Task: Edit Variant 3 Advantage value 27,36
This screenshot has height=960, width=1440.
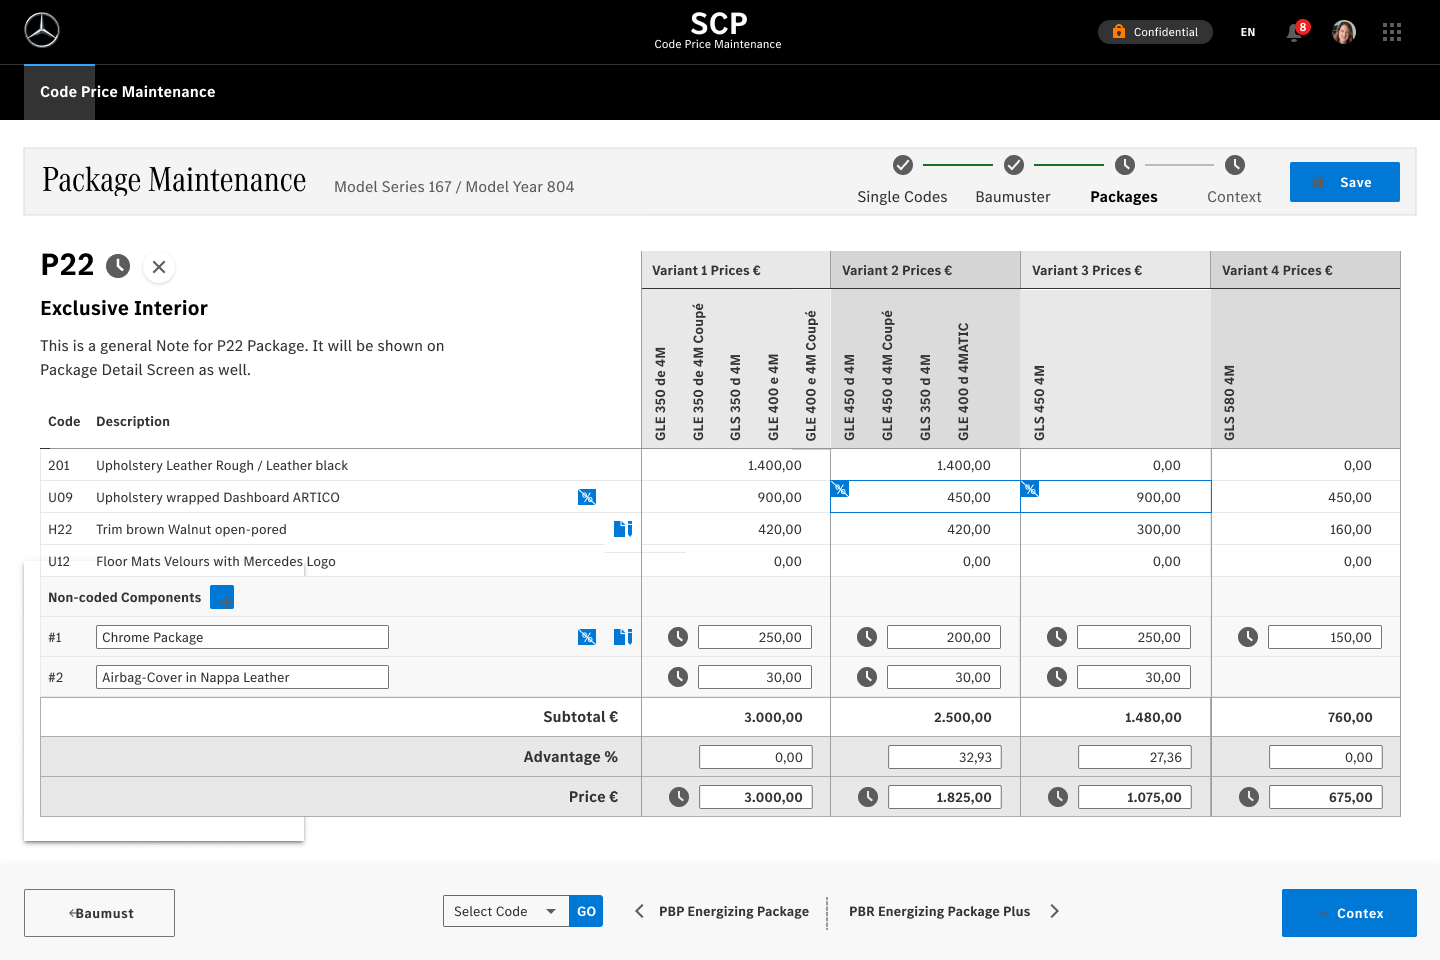Action: pyautogui.click(x=1135, y=757)
